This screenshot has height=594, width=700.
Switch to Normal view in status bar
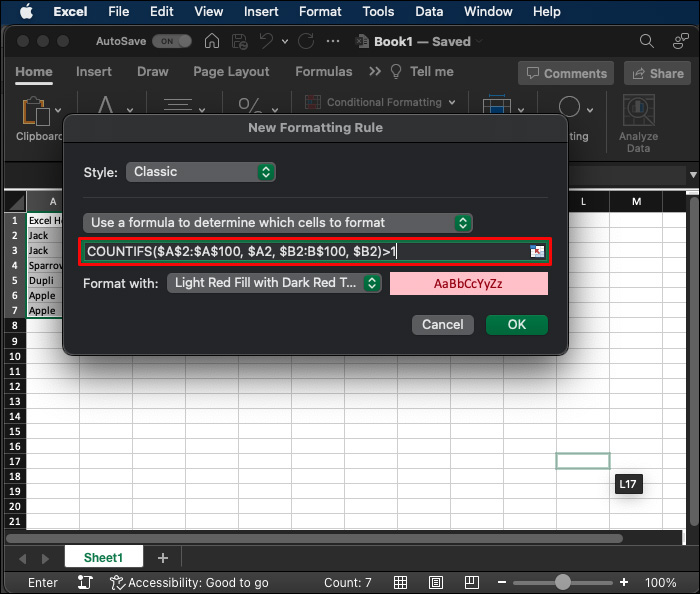[400, 582]
